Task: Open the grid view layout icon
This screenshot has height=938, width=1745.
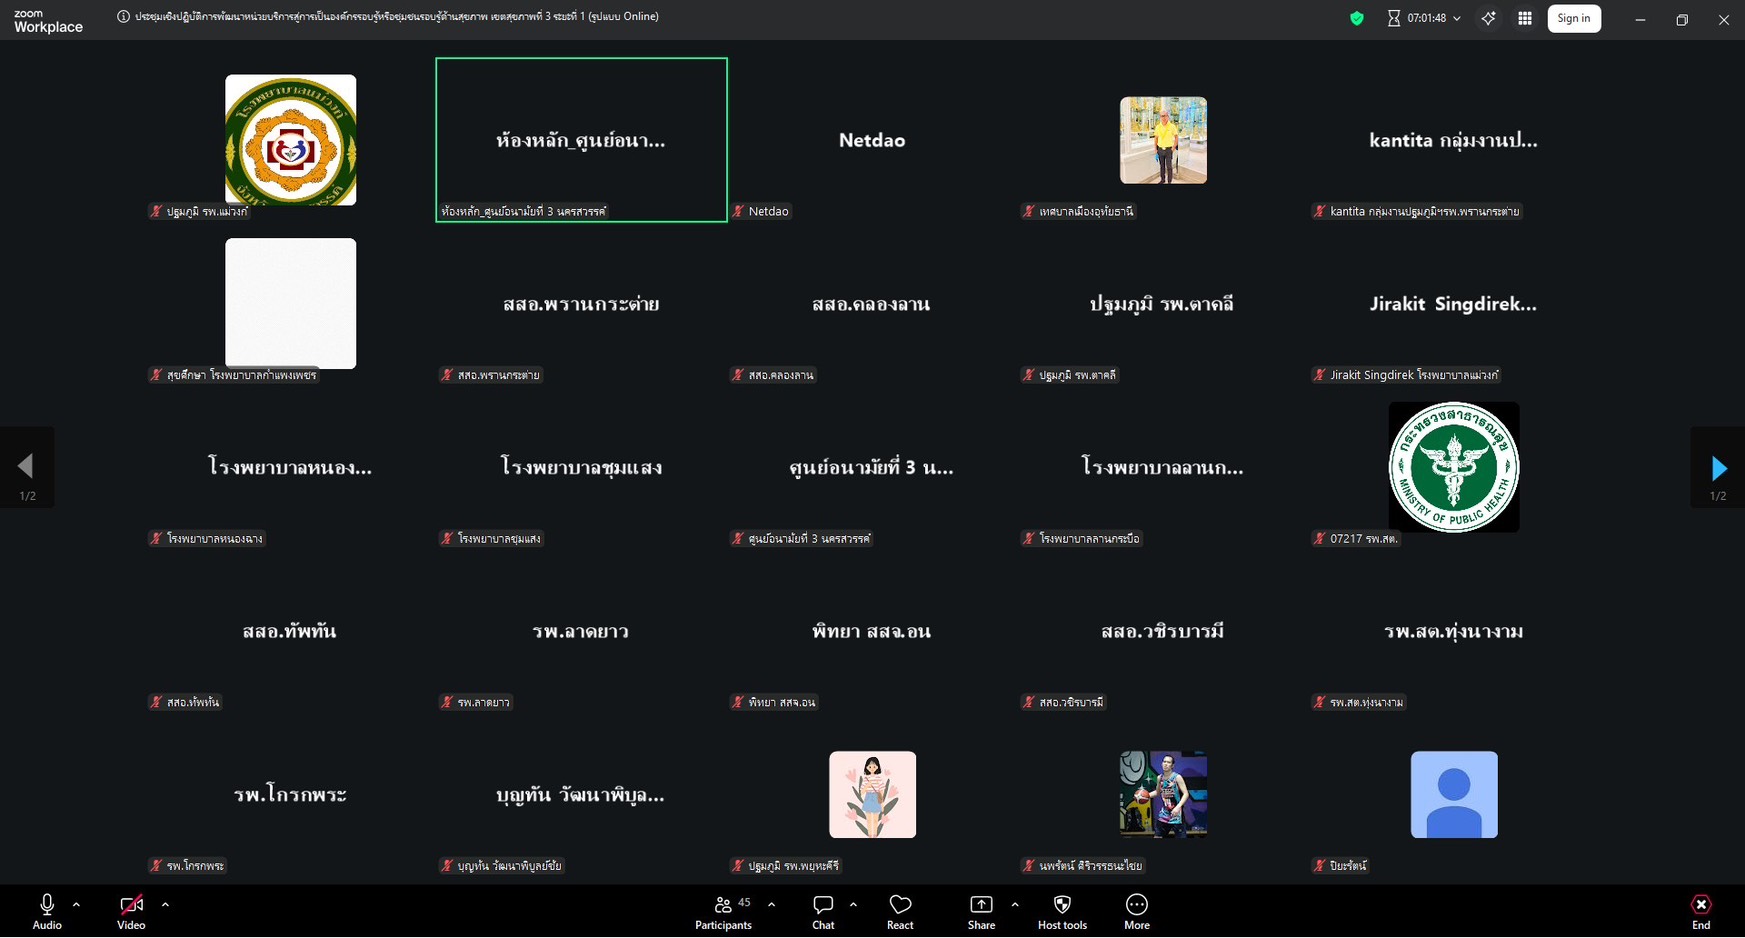Action: [1525, 18]
